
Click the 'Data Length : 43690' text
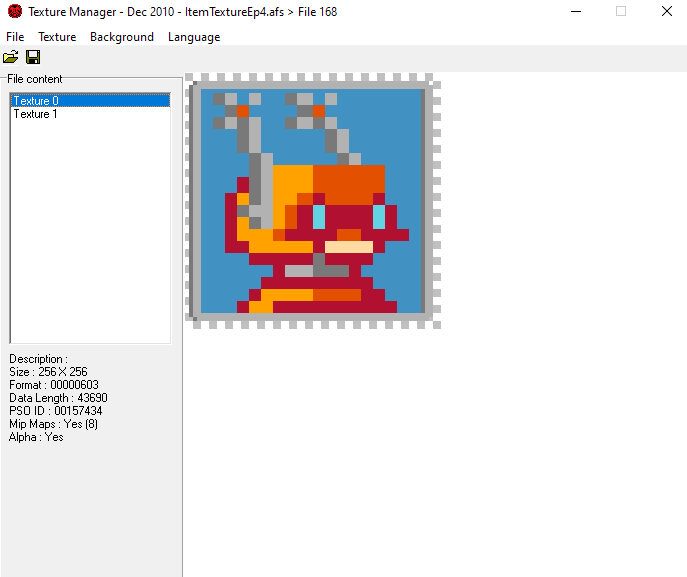point(58,398)
